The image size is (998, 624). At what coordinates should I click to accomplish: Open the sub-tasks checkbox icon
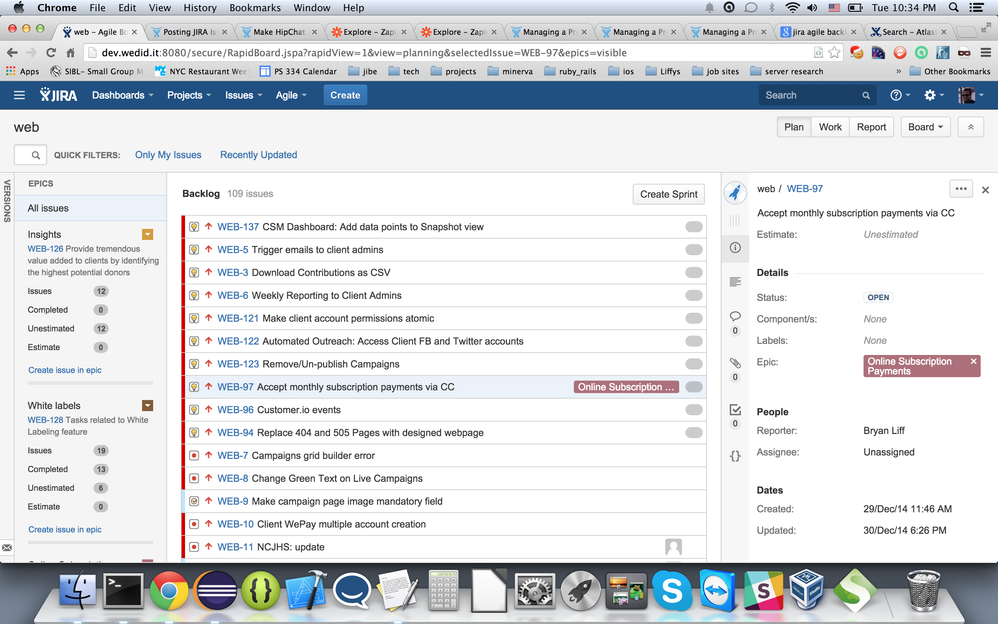(x=735, y=409)
